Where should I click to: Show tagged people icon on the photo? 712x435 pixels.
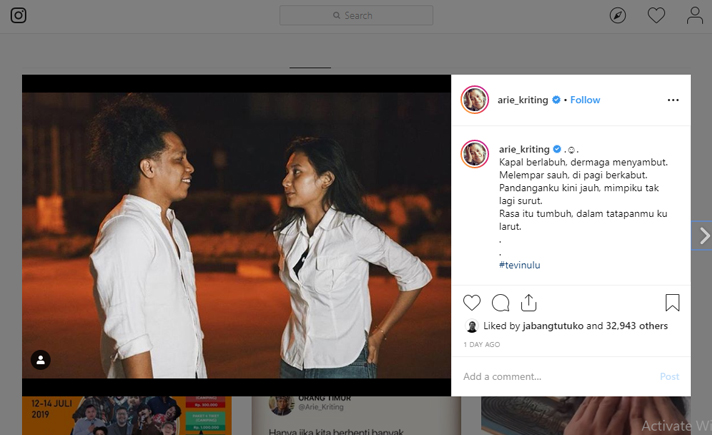pos(40,360)
